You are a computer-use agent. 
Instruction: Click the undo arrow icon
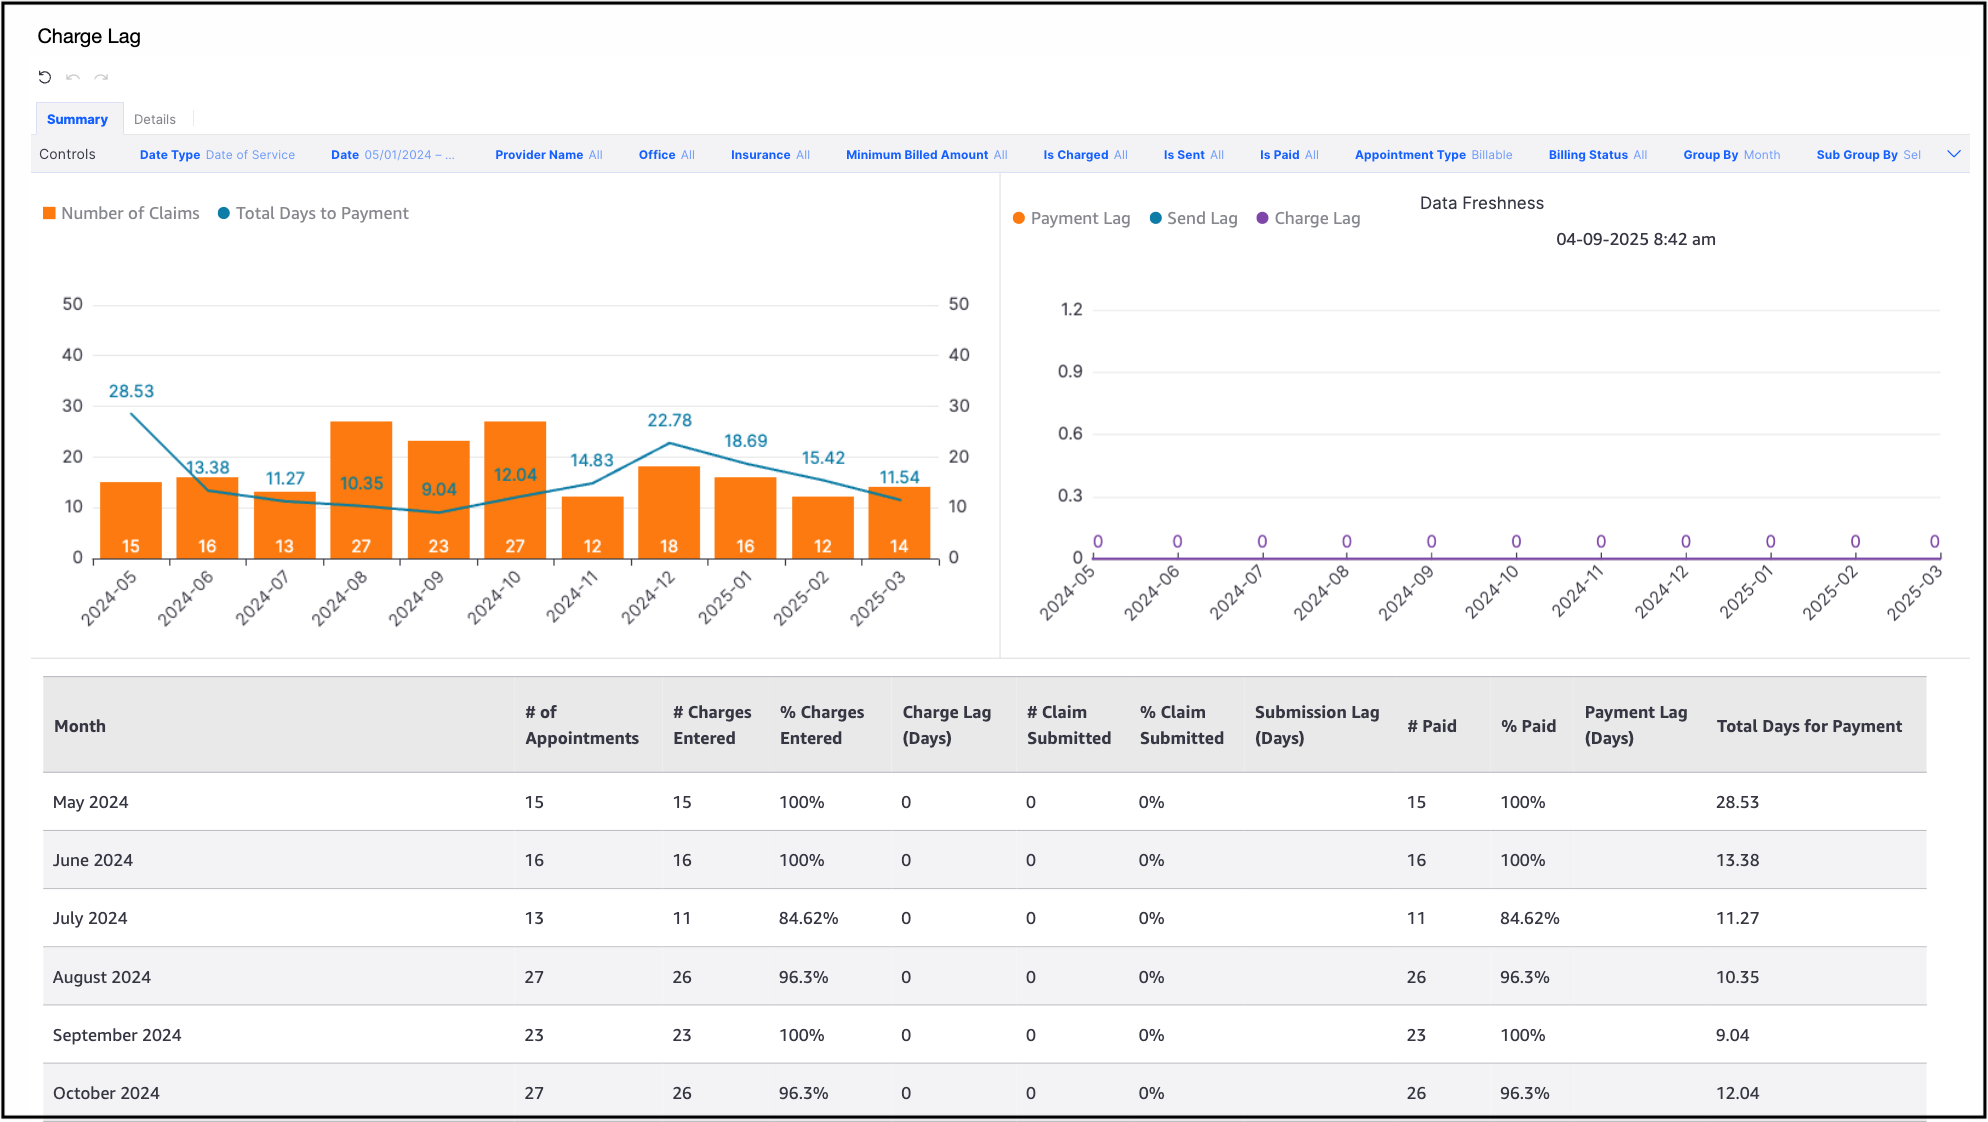(73, 77)
